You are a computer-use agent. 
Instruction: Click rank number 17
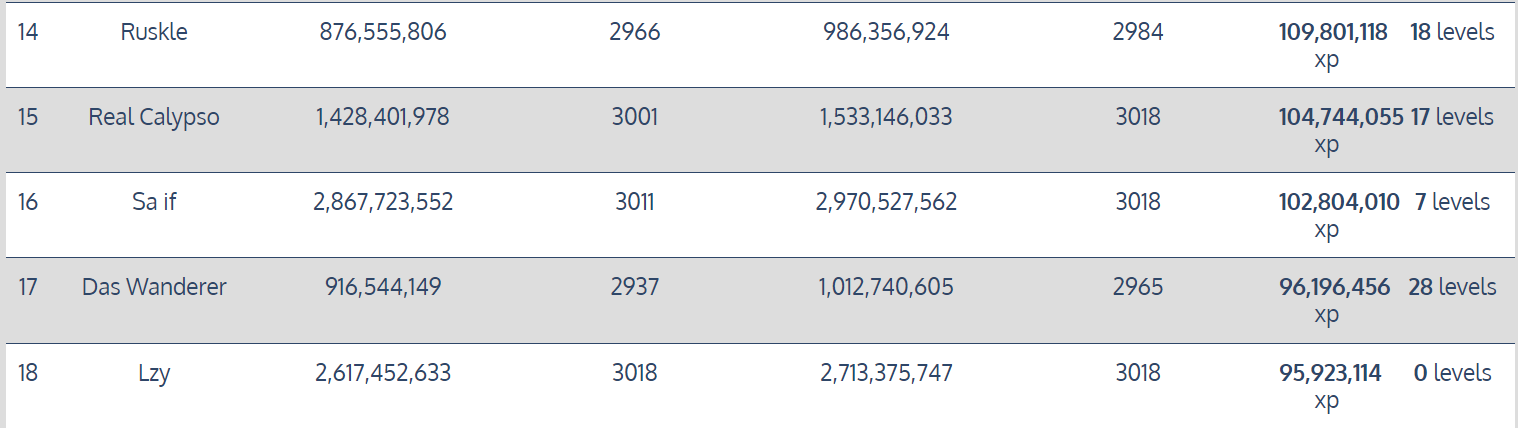(28, 287)
